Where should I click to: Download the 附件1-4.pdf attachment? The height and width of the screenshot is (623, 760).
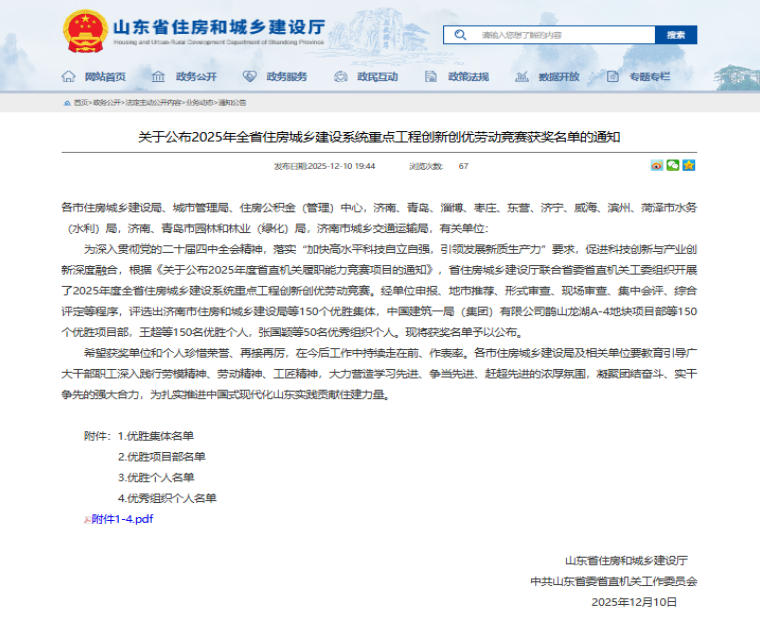click(122, 518)
